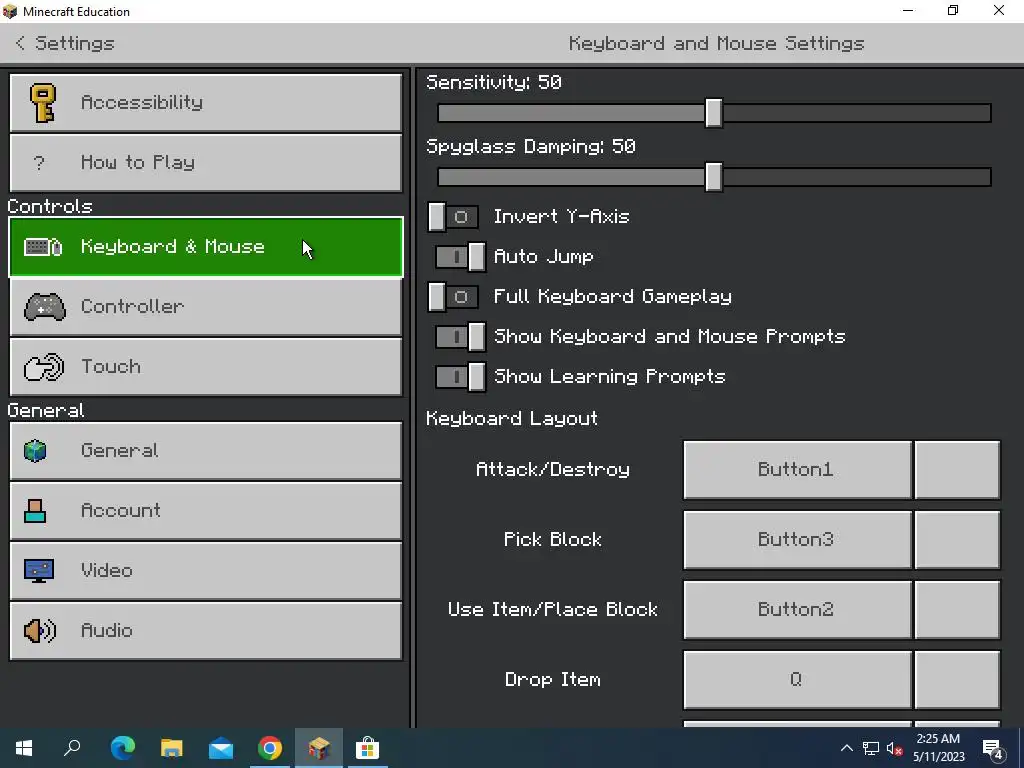
Task: Click the golden key Accessibility icon
Action: (42, 103)
